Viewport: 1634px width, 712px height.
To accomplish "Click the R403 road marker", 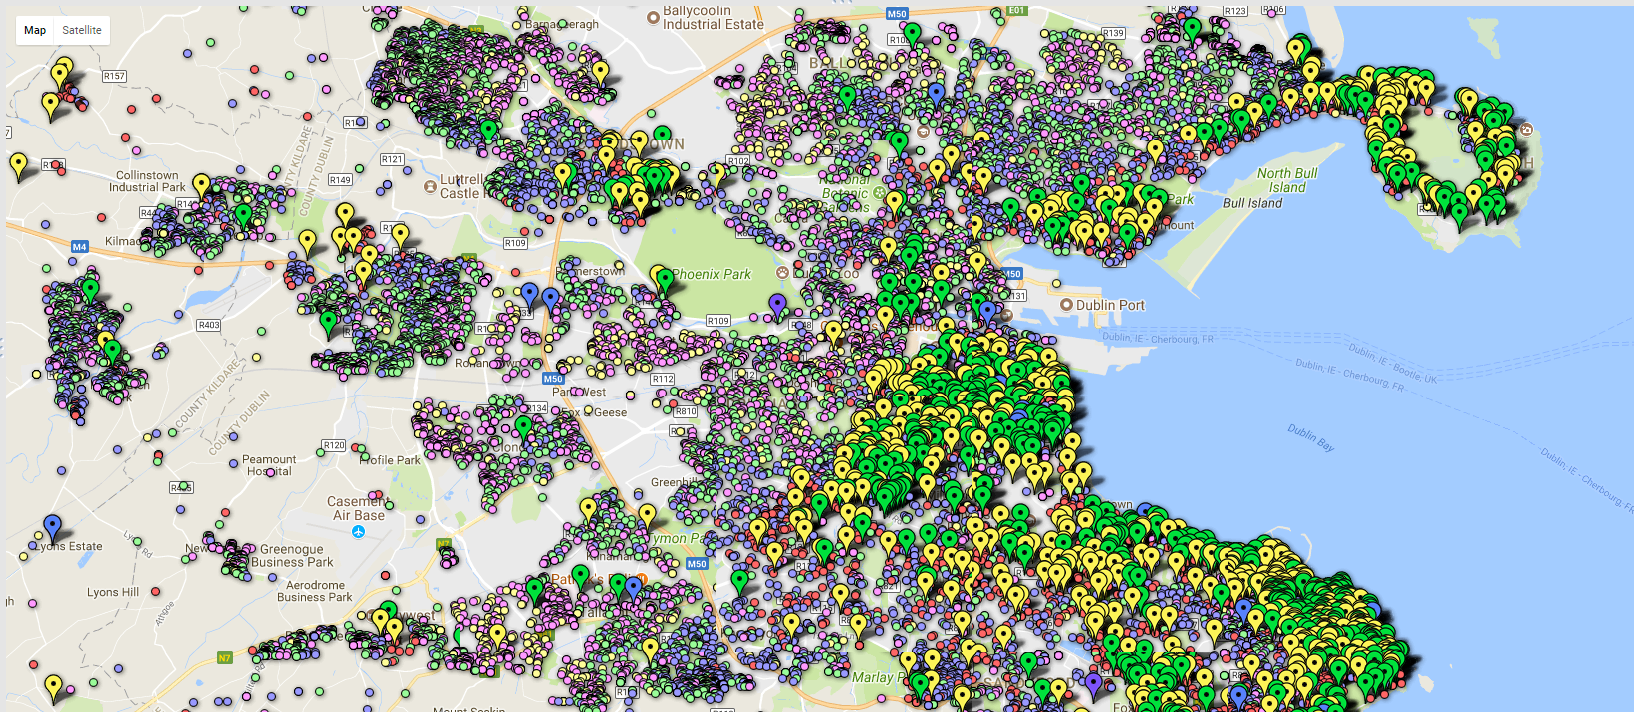I will 209,325.
